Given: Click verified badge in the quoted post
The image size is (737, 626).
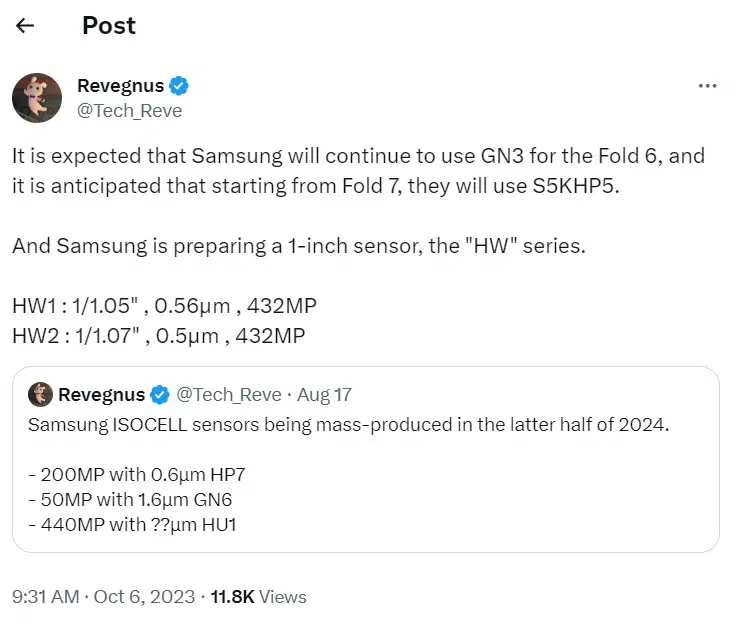Looking at the screenshot, I should coord(161,395).
